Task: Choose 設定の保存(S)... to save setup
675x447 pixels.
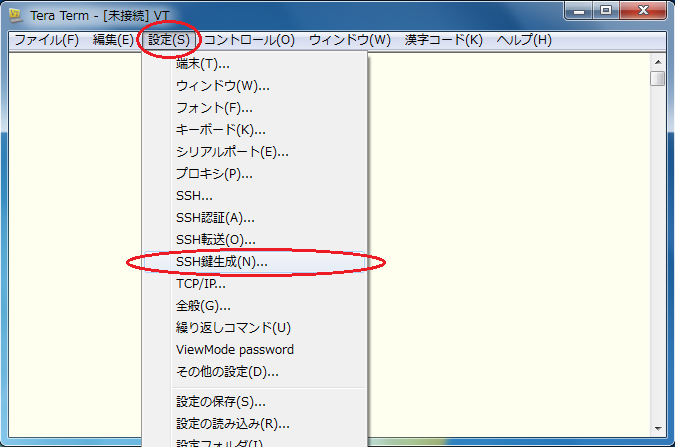Action: (x=221, y=402)
